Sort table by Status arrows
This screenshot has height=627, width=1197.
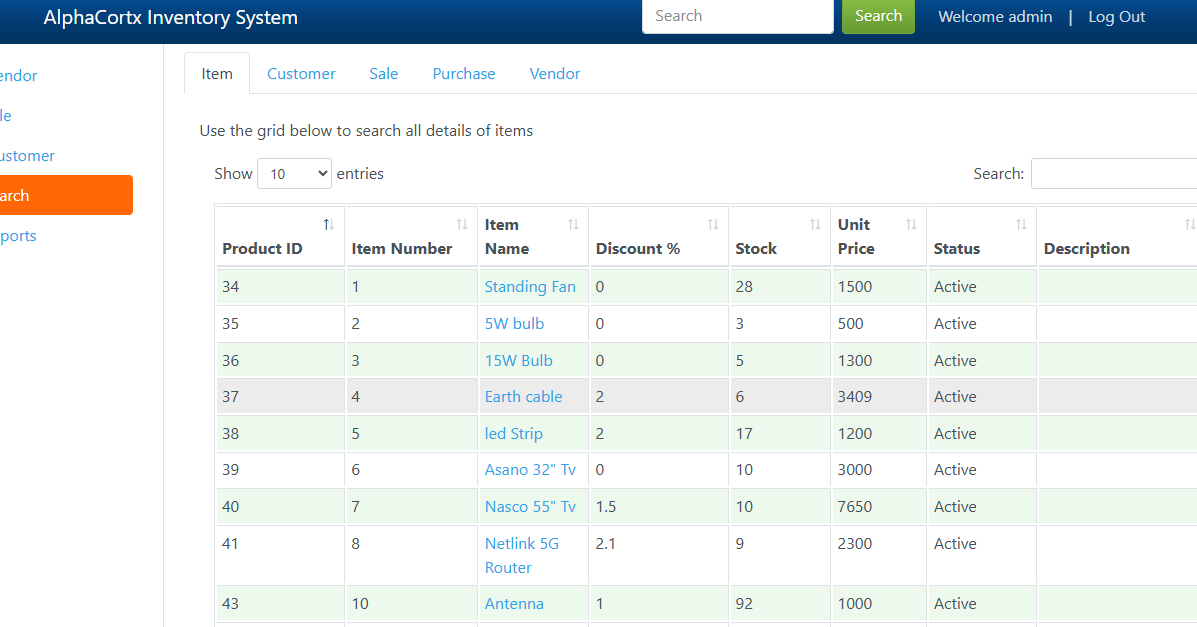click(x=1021, y=225)
